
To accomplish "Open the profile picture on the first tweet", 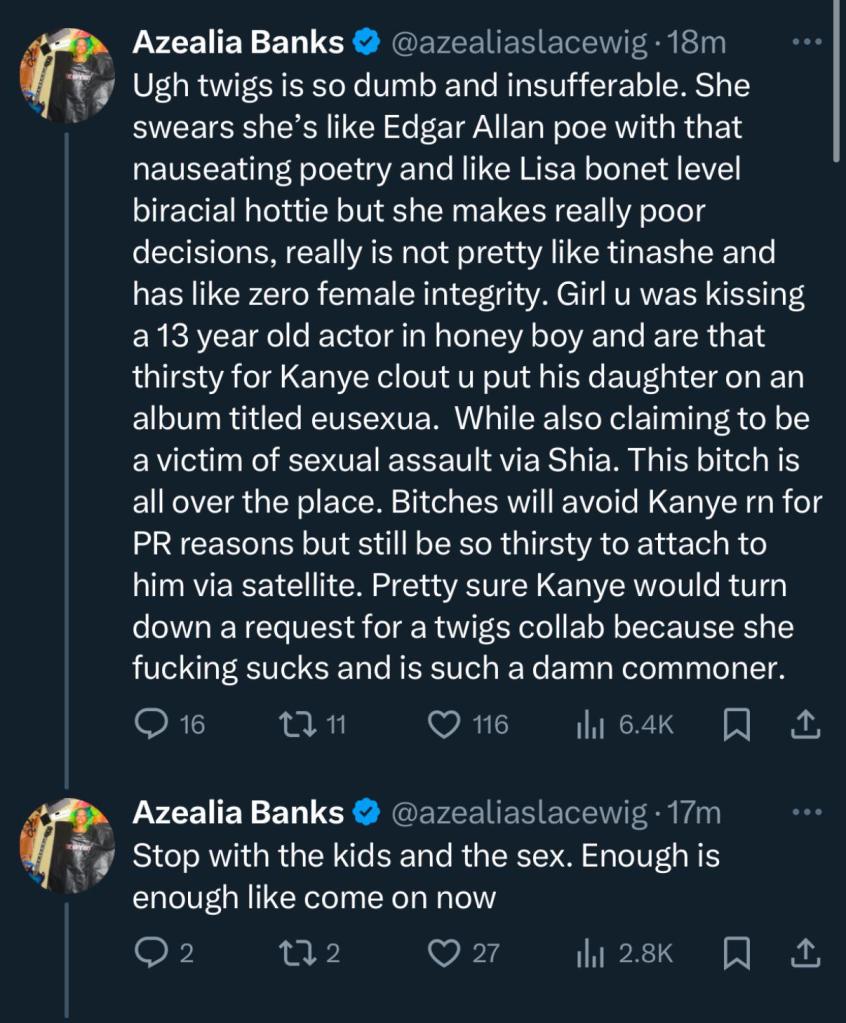I will click(x=68, y=76).
